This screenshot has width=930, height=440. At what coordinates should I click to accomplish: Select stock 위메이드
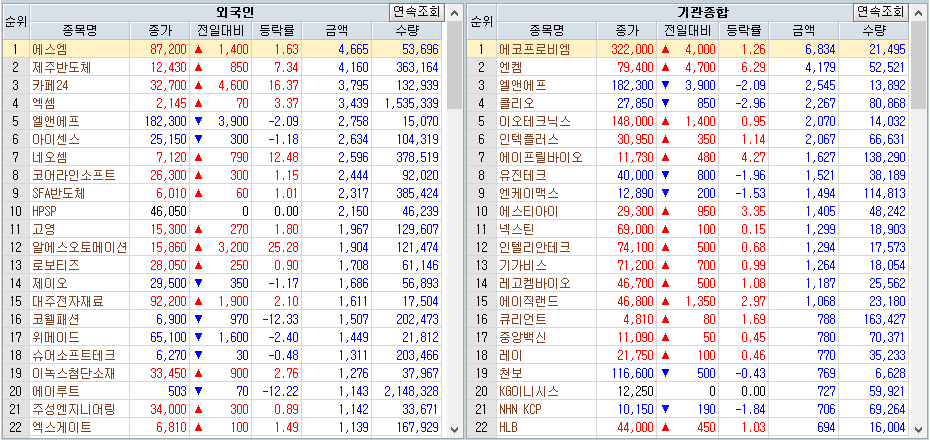[x=56, y=337]
